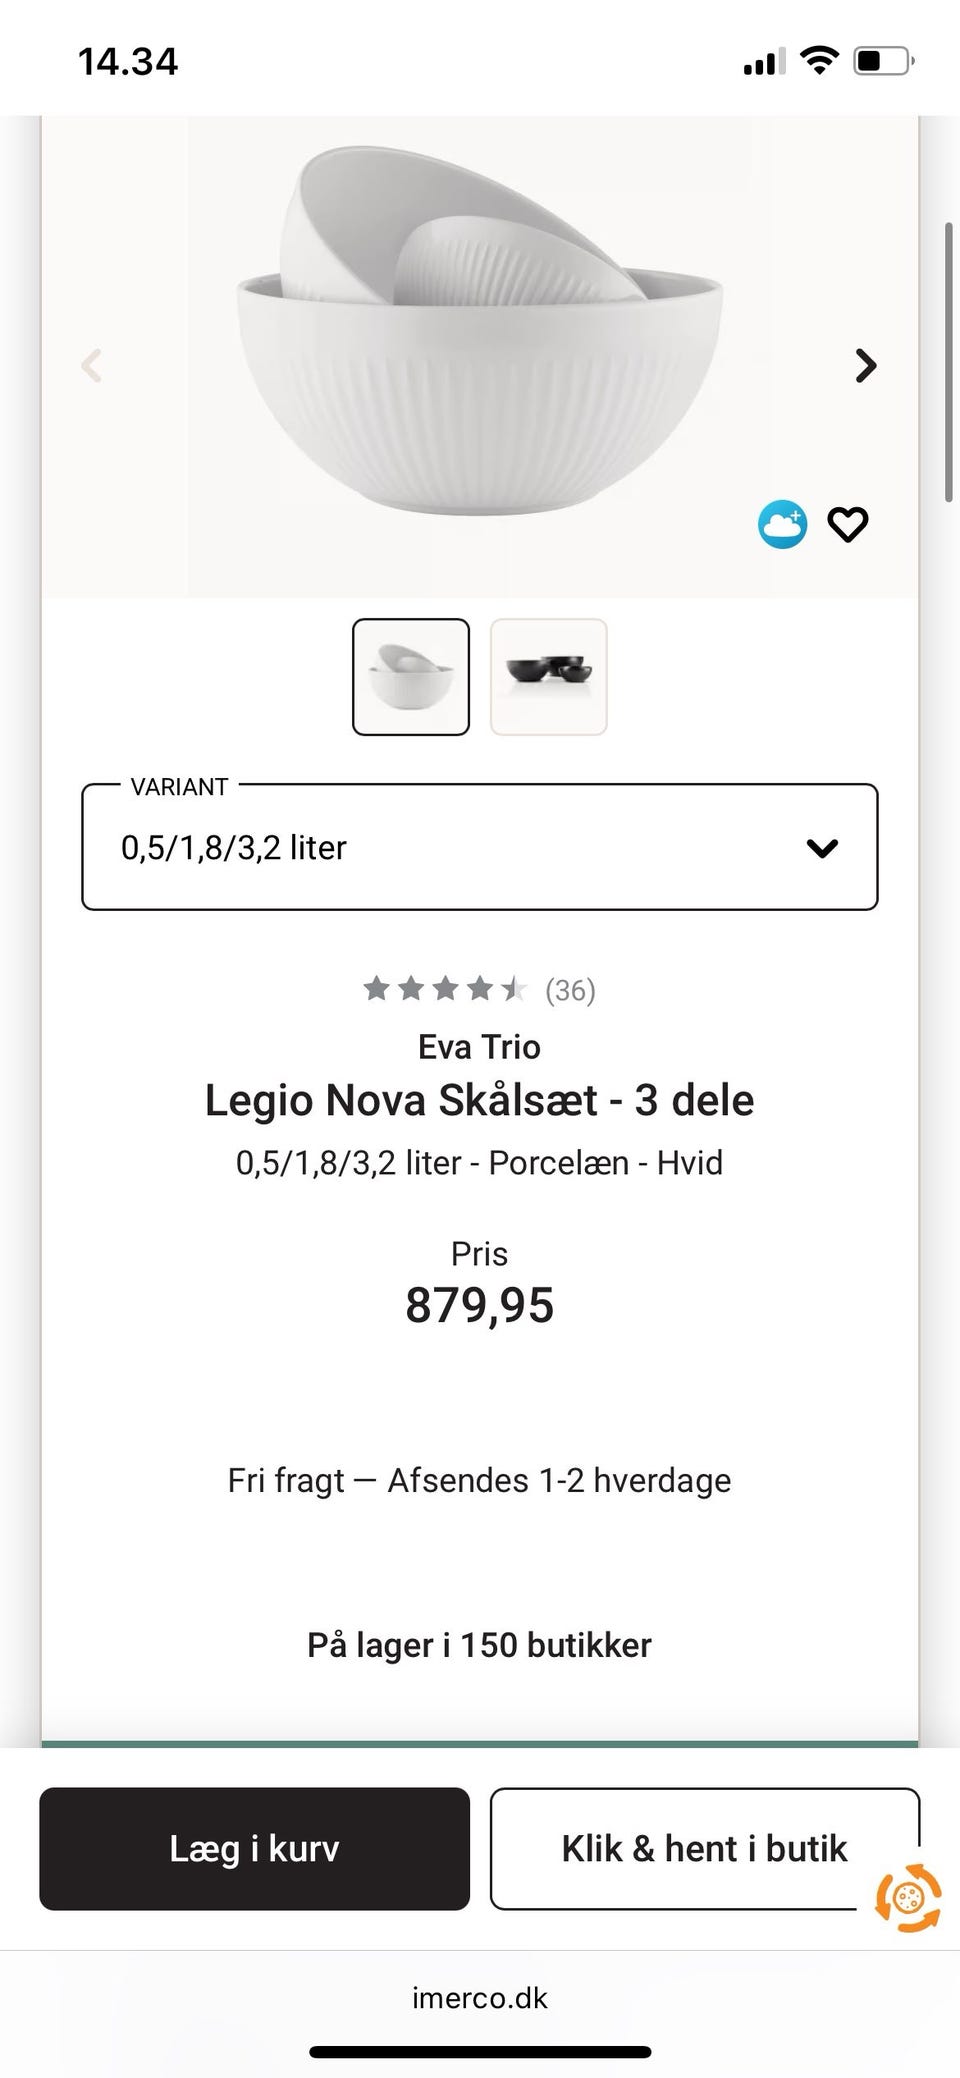The image size is (960, 2078).
Task: Open the Variant dropdown 0,5/1,8/3,2 liter
Action: tap(480, 847)
